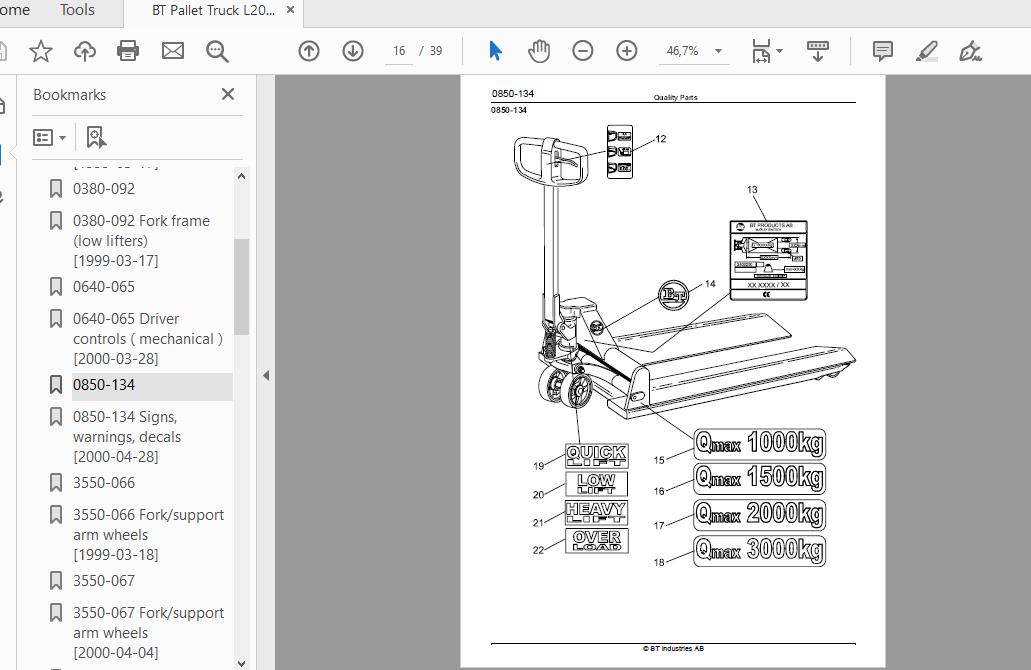The image size is (1031, 670).
Task: Open bookmark 3550-067
Action: (104, 581)
